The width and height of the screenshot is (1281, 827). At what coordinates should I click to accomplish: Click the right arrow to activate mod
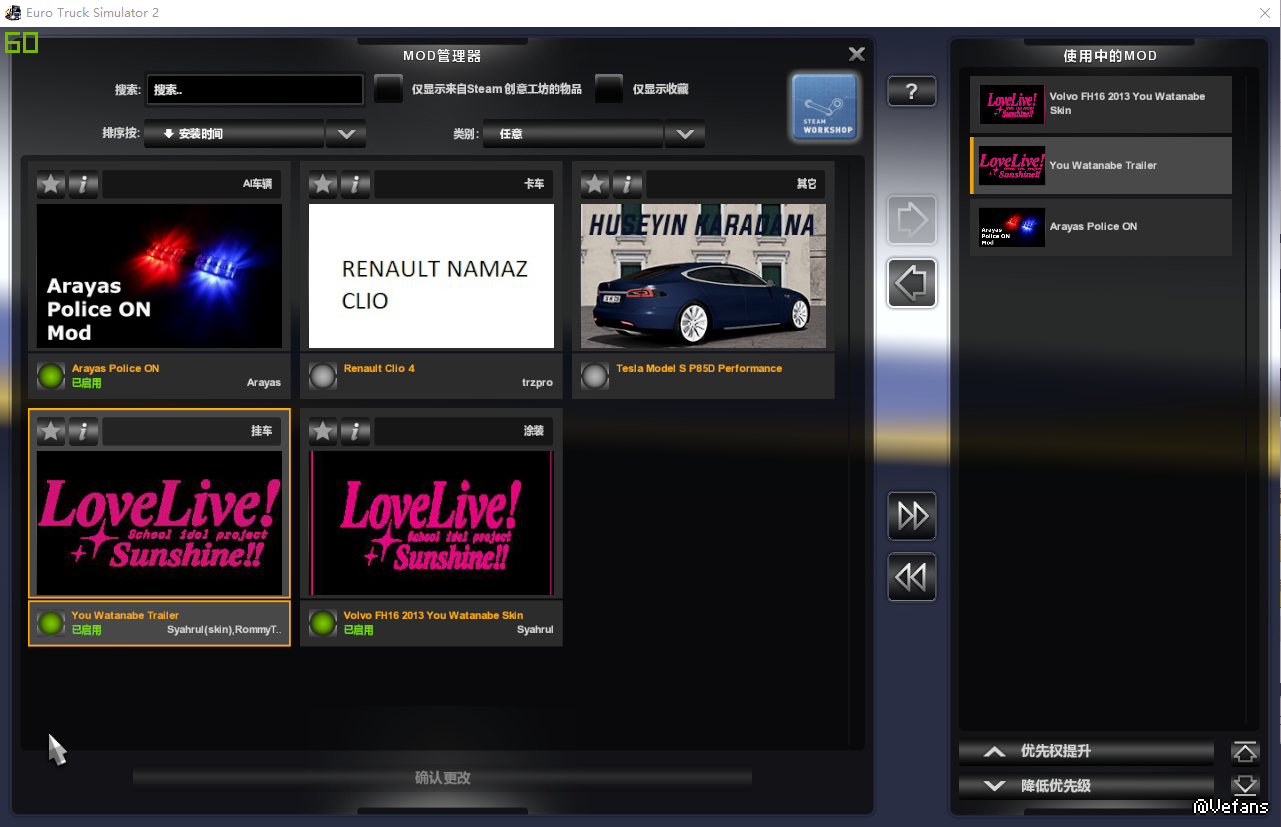click(x=911, y=221)
